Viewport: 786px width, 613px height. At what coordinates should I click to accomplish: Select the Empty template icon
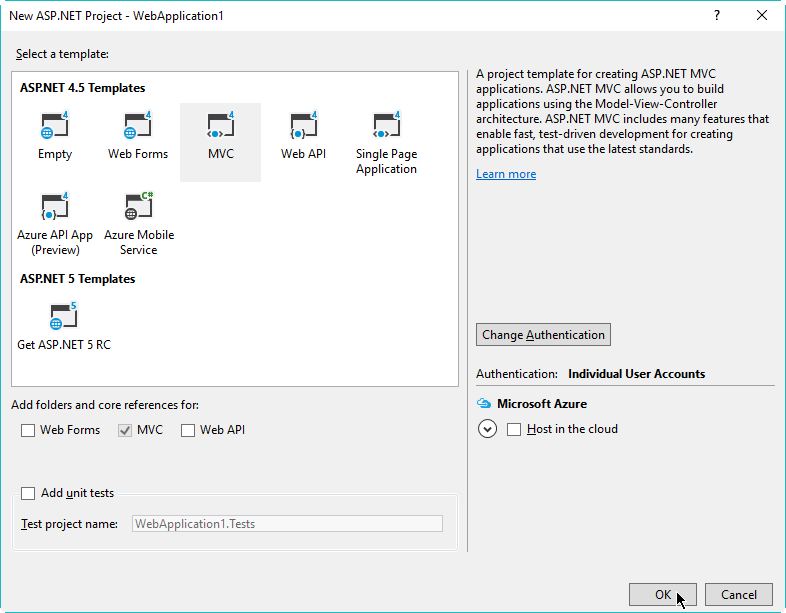click(x=55, y=125)
